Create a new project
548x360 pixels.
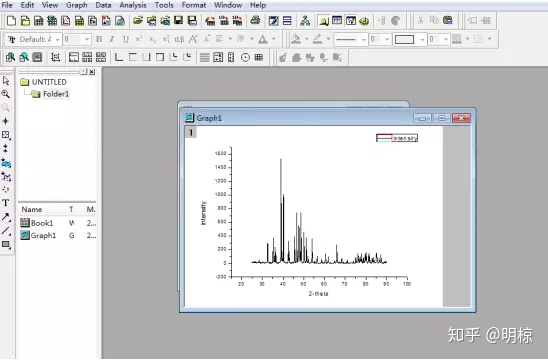11,21
